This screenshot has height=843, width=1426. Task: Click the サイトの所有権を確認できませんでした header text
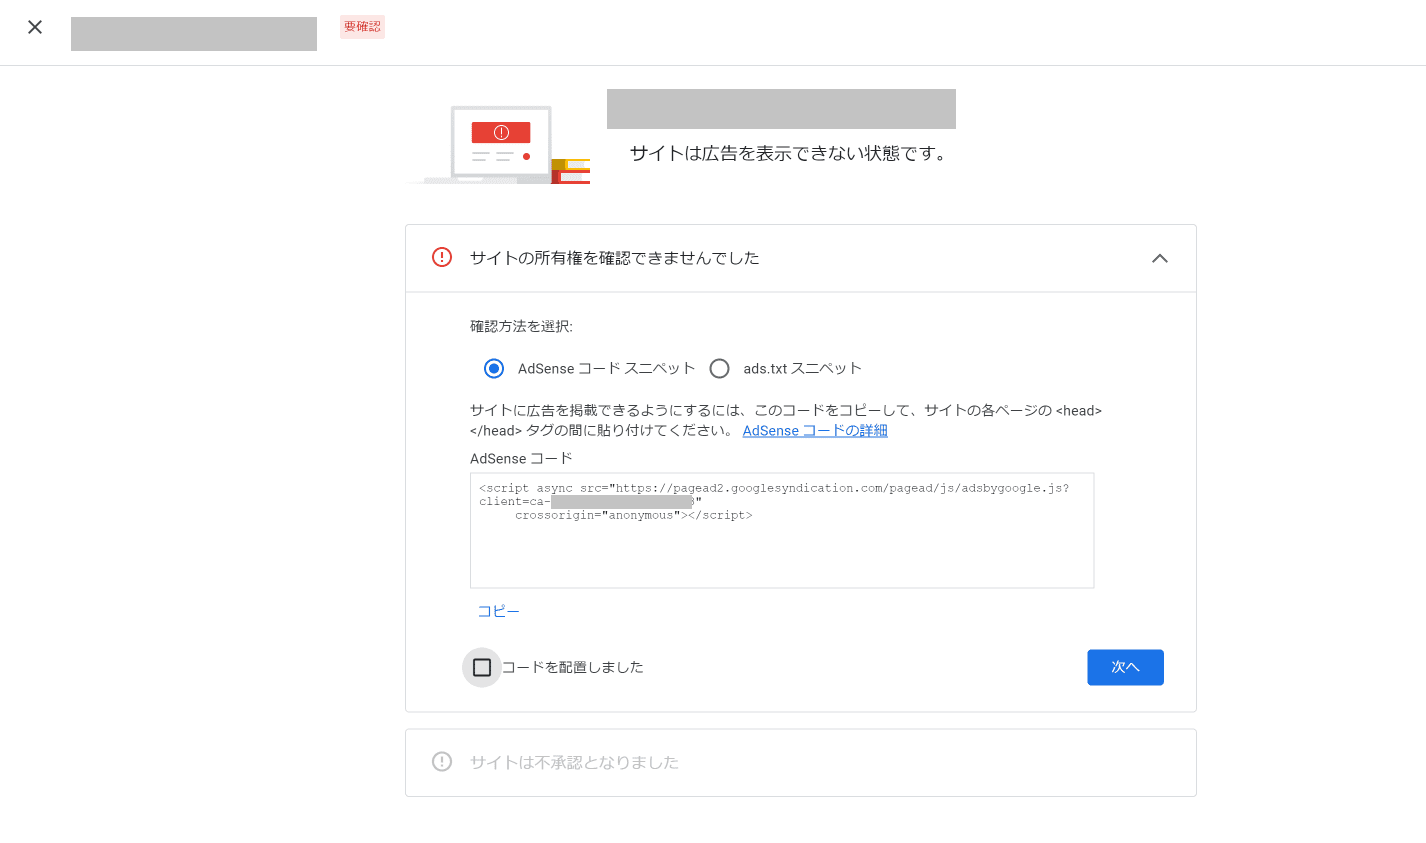click(614, 258)
